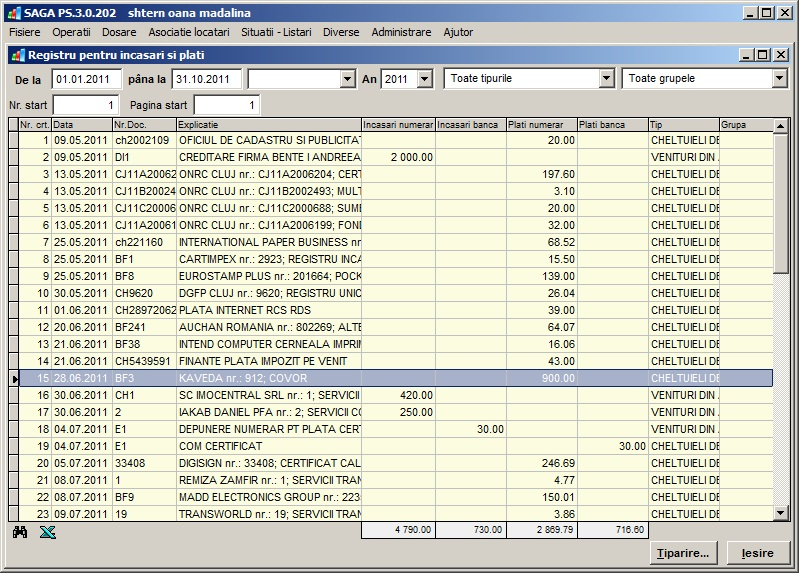Select row DIGISIGN nr.: 33408
Screen dimensions: 799x573
pos(396,463)
